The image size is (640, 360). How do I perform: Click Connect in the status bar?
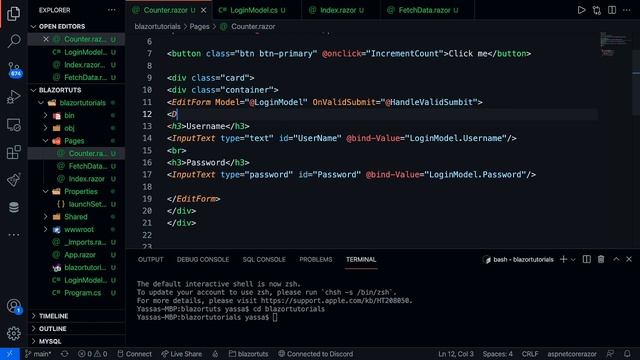tap(134, 354)
